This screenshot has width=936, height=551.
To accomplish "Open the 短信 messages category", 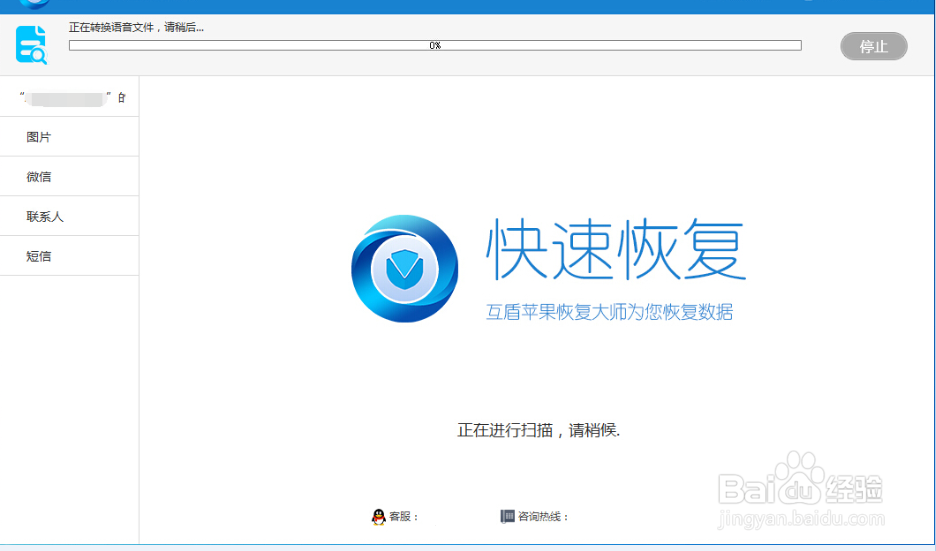I will pyautogui.click(x=69, y=256).
